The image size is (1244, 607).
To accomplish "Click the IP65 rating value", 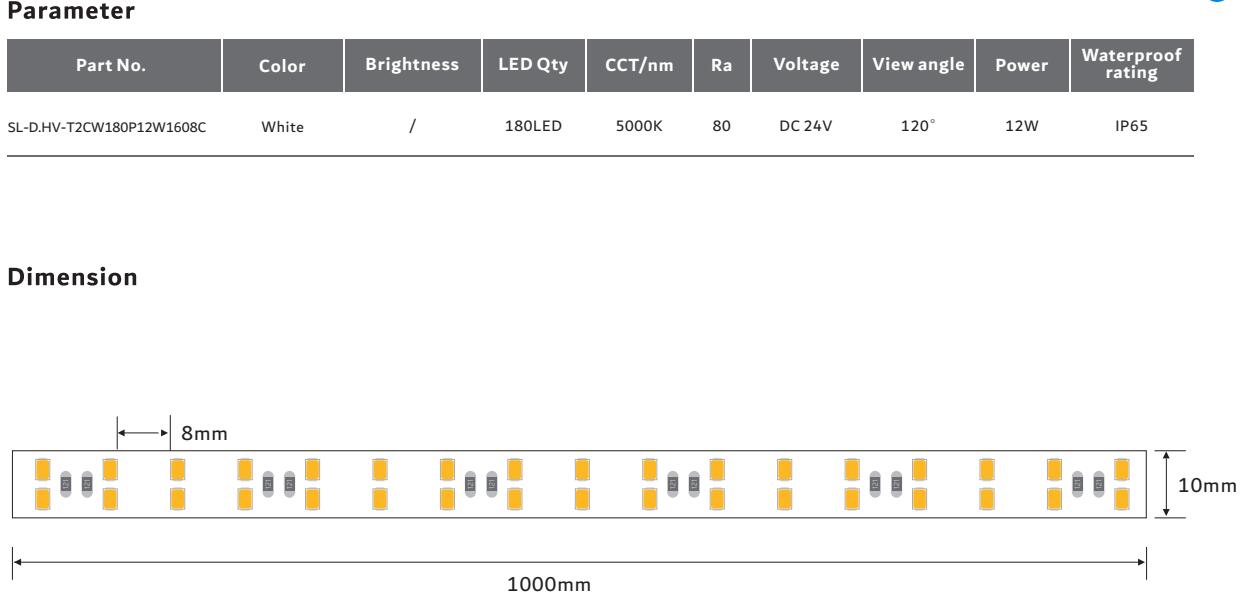I will click(x=1132, y=129).
